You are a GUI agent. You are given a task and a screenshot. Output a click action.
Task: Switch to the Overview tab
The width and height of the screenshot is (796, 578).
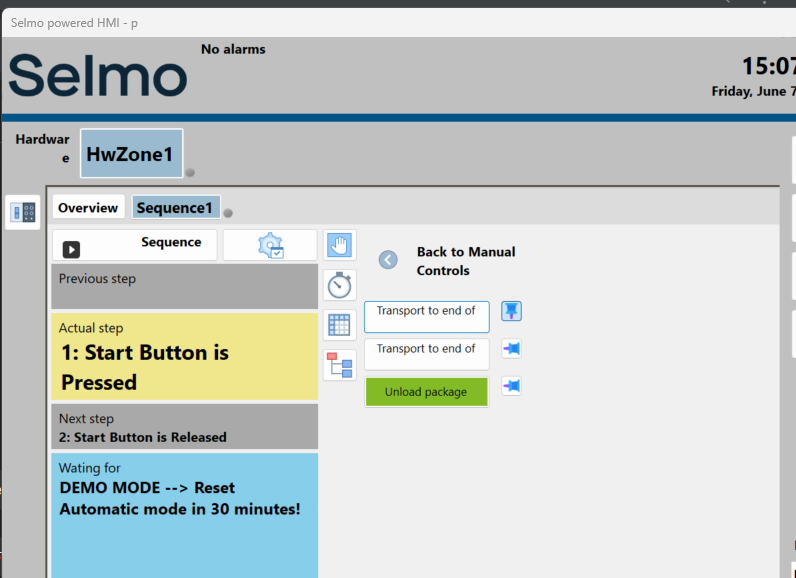[88, 208]
